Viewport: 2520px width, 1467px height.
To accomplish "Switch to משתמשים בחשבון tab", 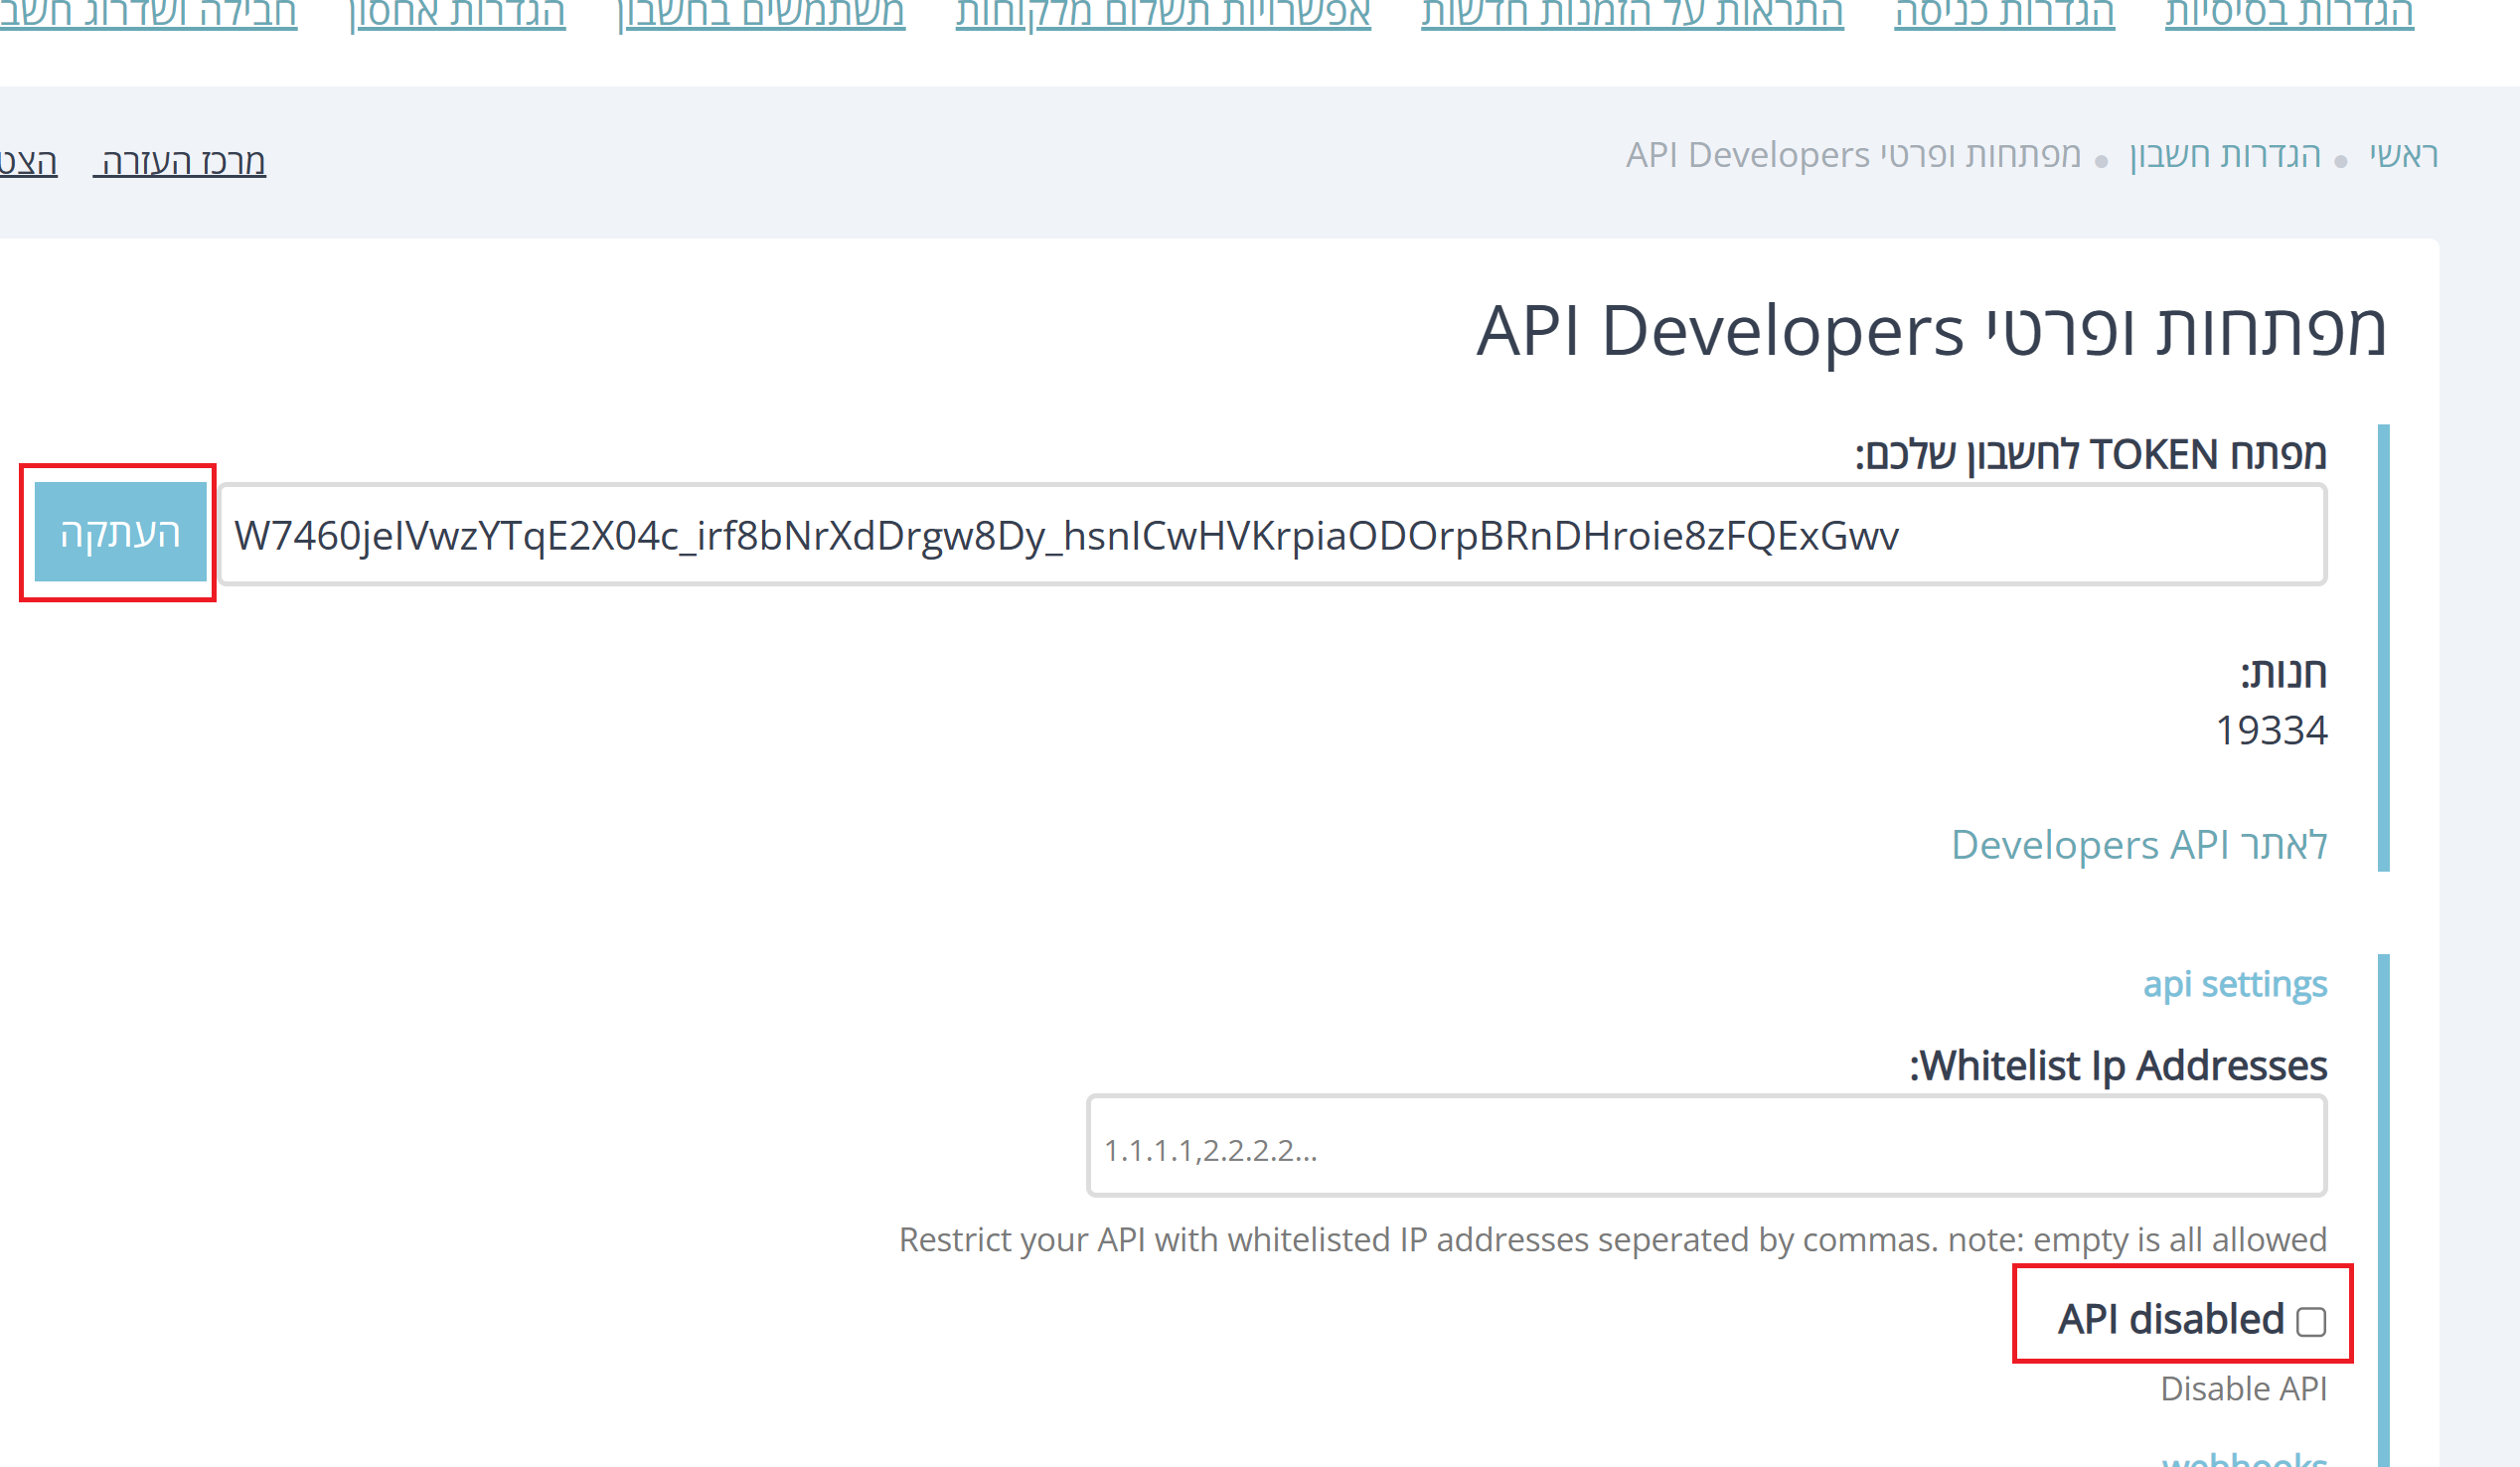I will click(x=761, y=14).
